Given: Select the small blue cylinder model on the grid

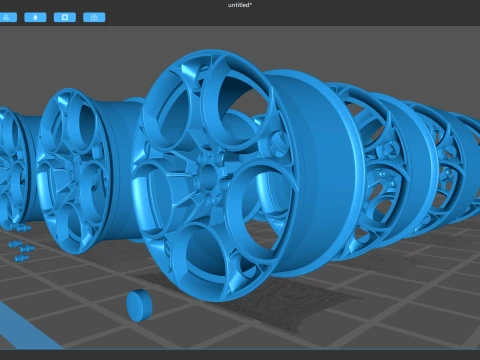Looking at the screenshot, I should tap(139, 305).
